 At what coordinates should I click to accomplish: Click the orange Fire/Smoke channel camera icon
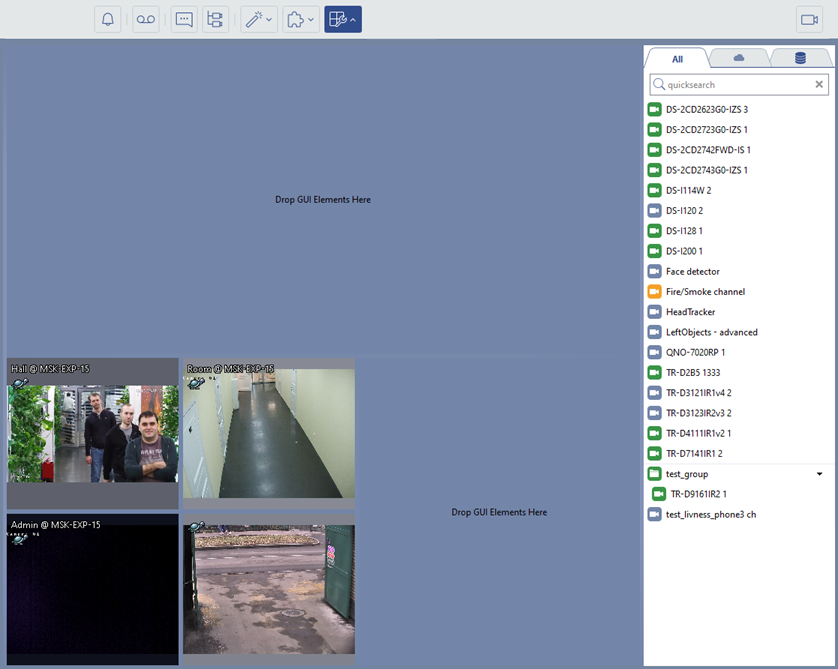655,292
